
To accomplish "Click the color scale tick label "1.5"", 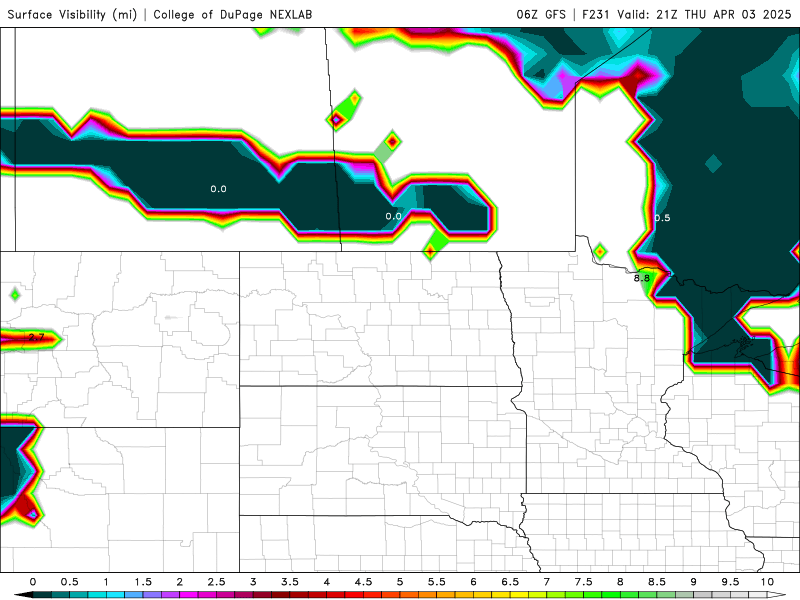I will click(143, 582).
